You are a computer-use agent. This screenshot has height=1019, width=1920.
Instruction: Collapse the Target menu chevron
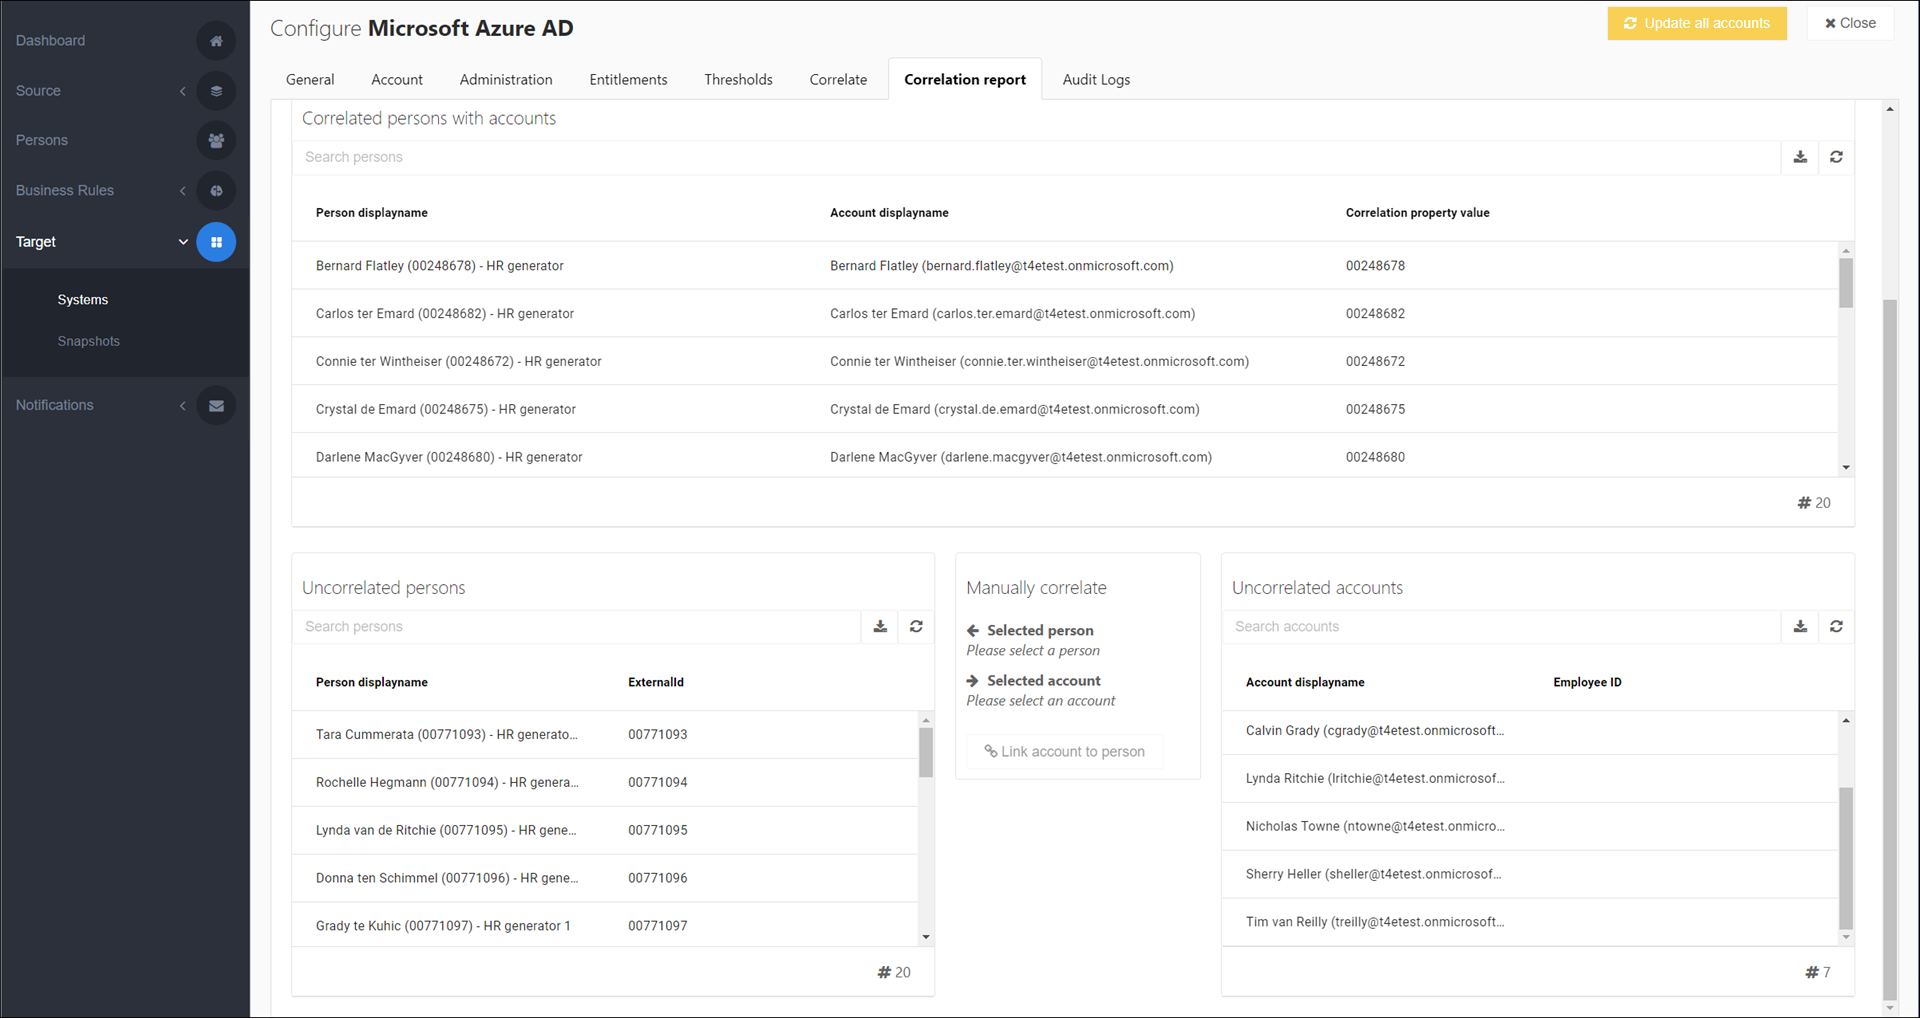tap(183, 242)
